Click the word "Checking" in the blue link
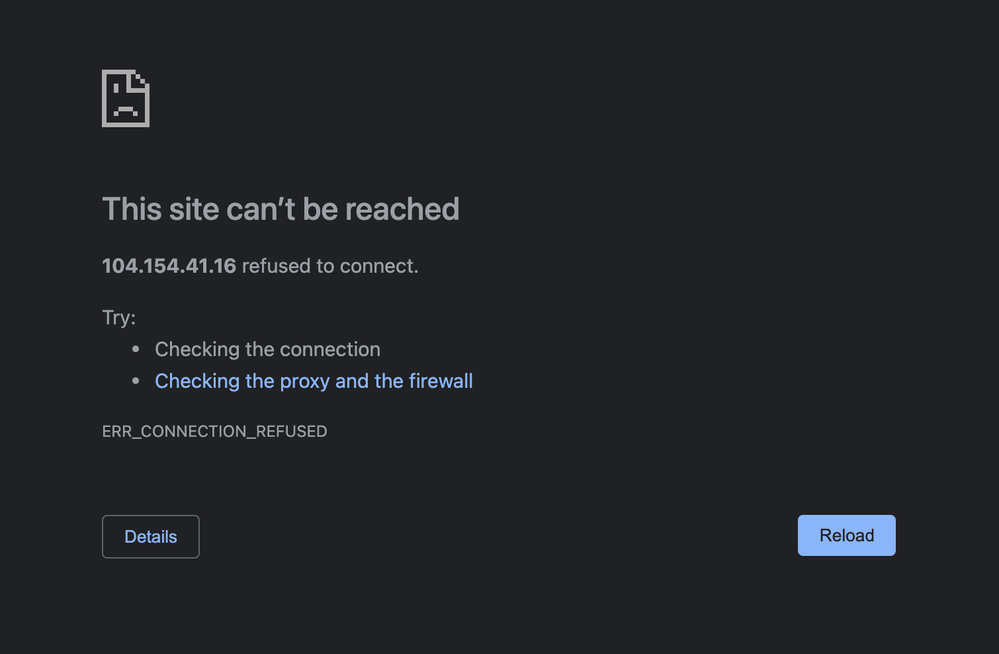The image size is (999, 654). (x=197, y=381)
